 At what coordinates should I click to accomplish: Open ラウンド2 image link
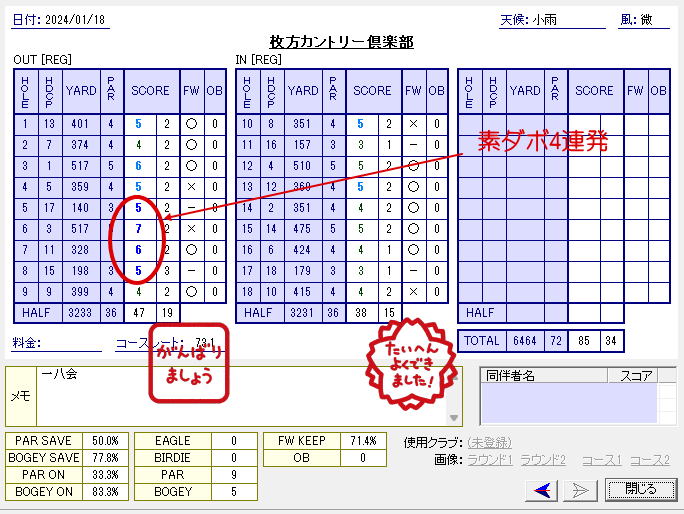tap(543, 460)
